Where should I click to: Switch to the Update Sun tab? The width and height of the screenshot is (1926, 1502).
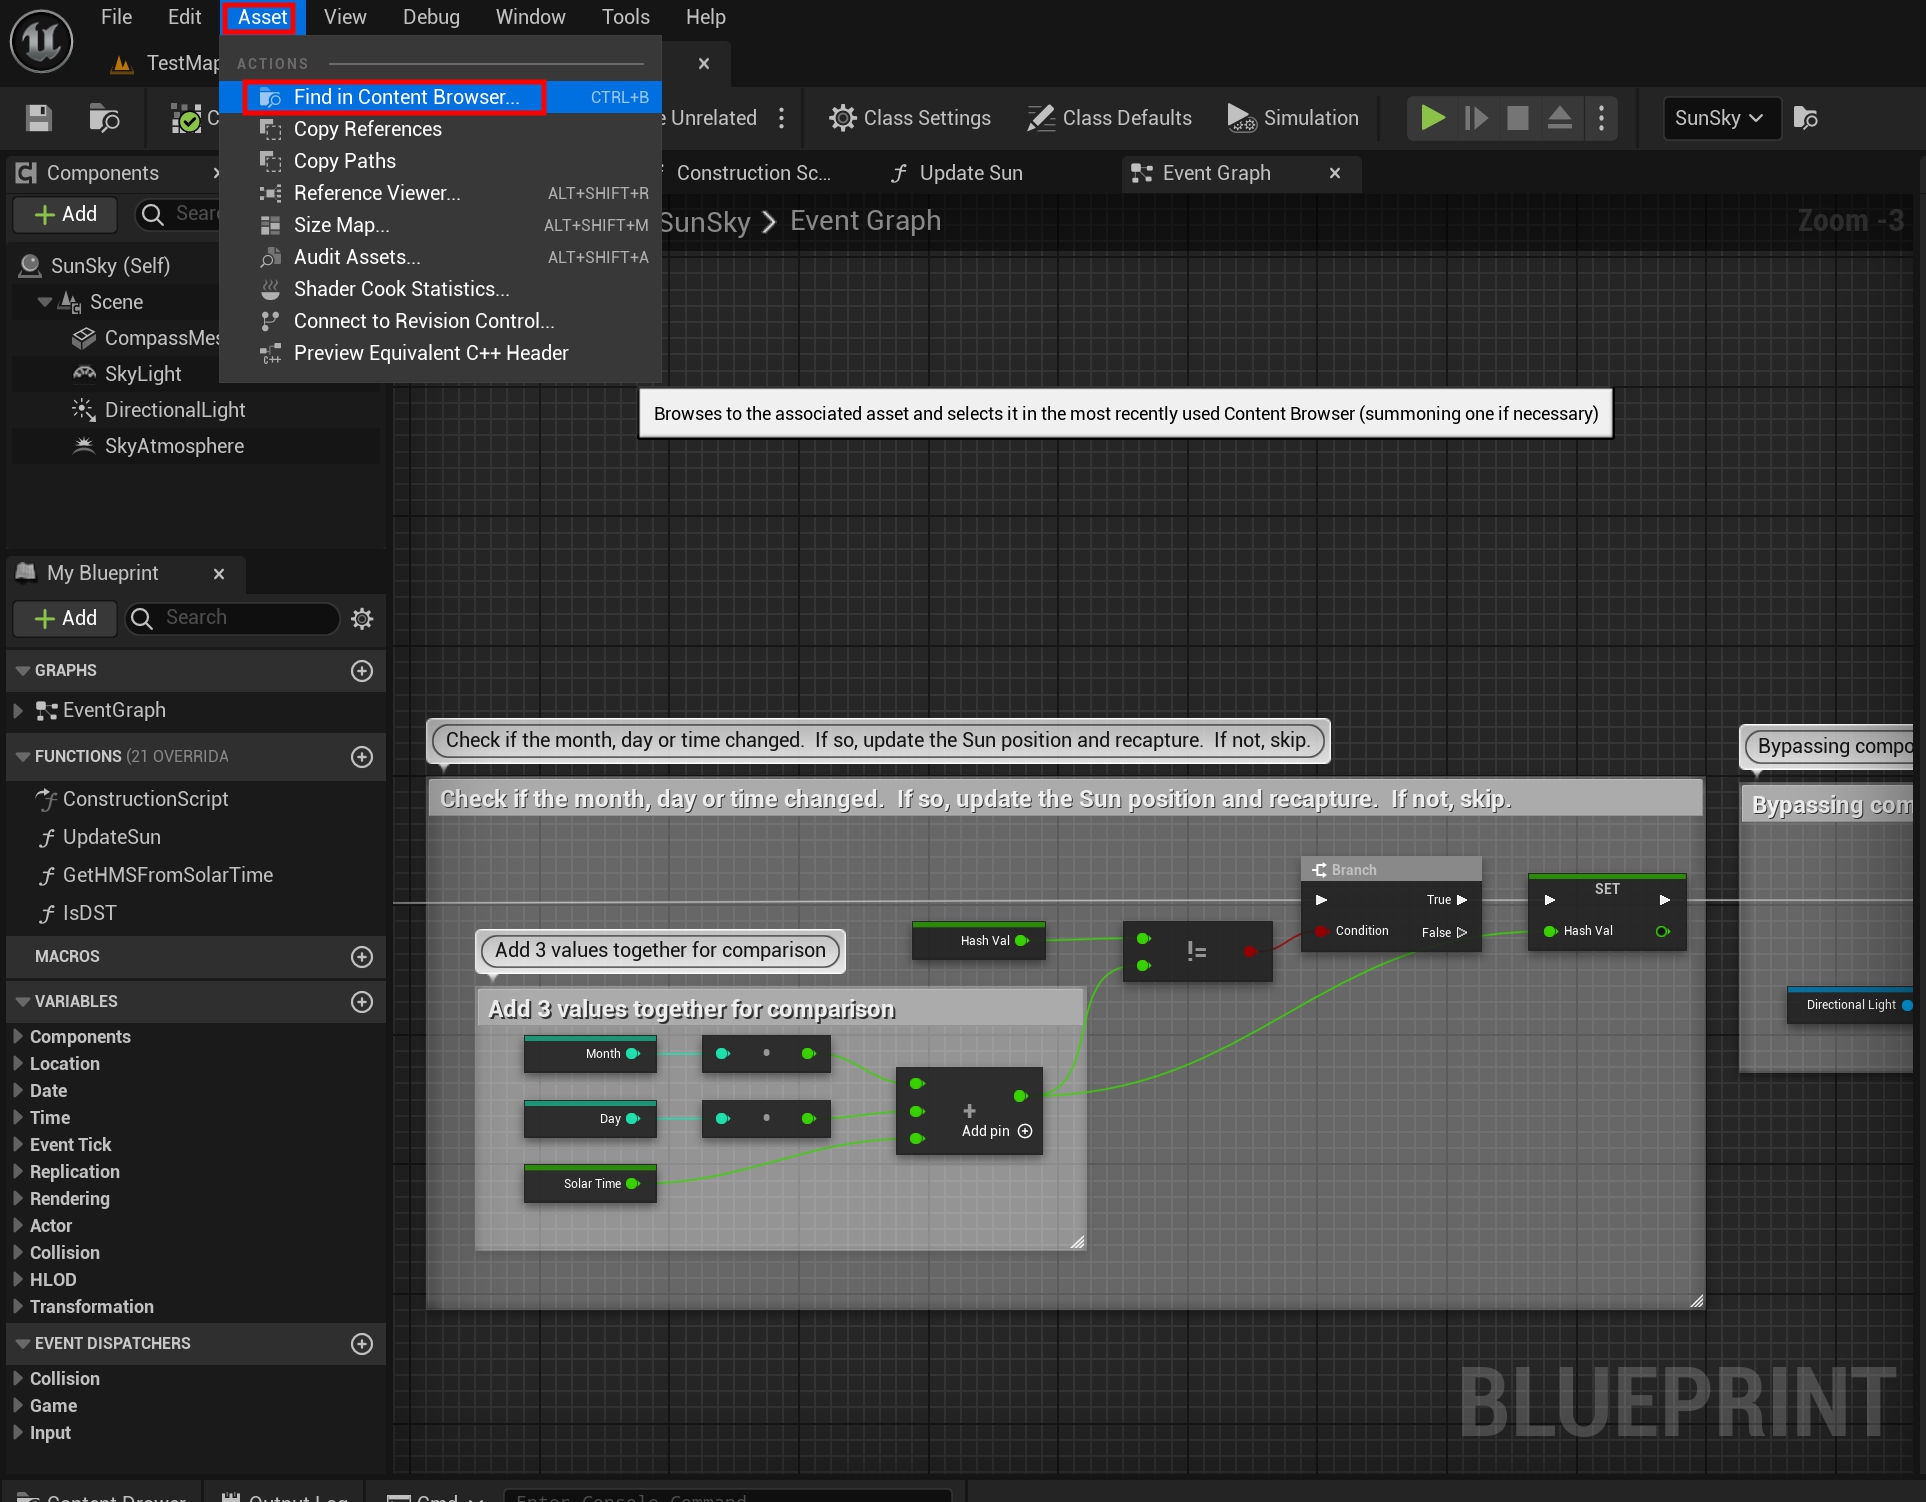956,173
